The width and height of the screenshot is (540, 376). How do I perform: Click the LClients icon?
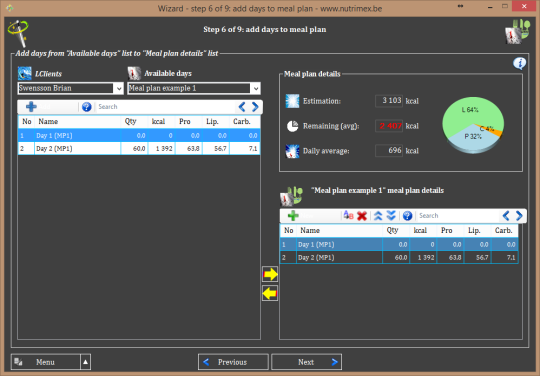24,73
